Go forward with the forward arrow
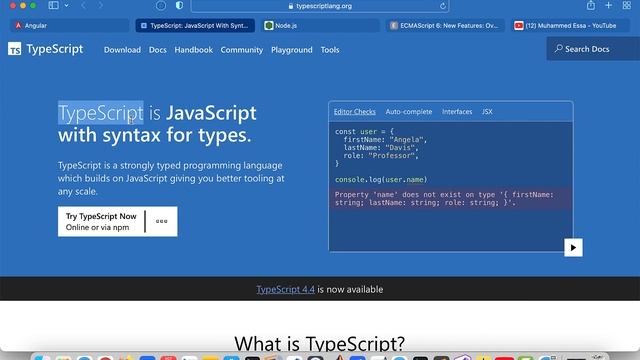Viewport: 640px width, 360px height. [100, 6]
